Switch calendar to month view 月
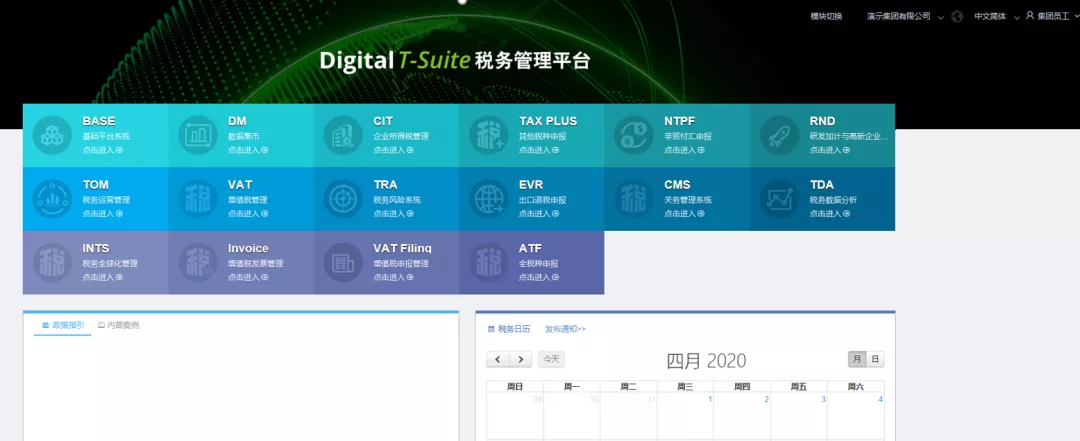Viewport: 1080px width, 441px height. pos(857,359)
